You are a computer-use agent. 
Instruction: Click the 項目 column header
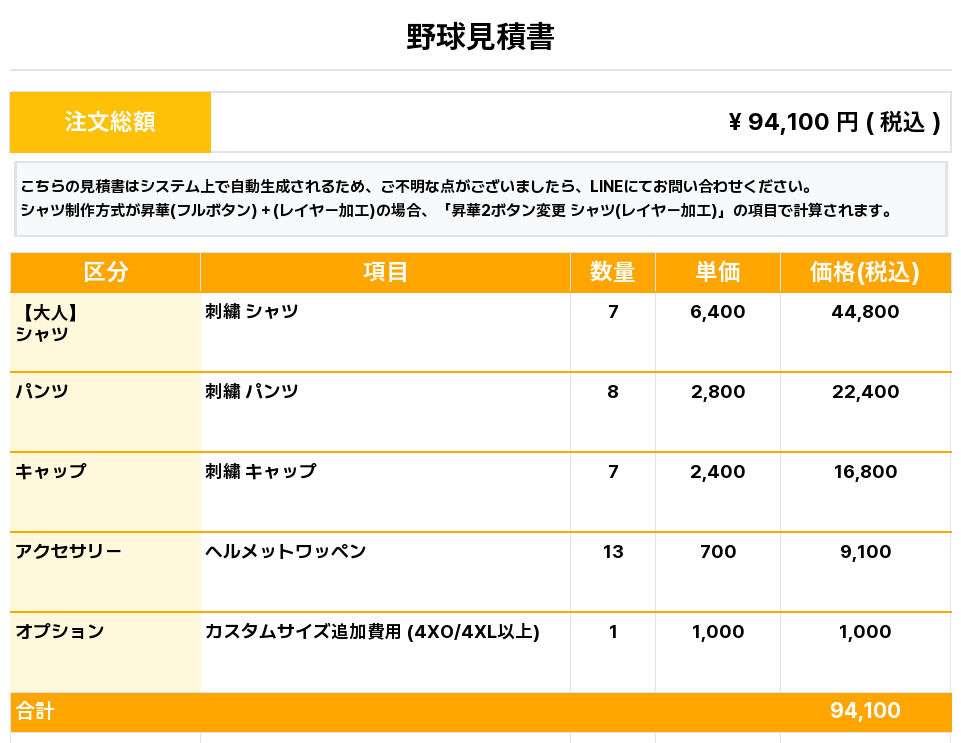[386, 272]
